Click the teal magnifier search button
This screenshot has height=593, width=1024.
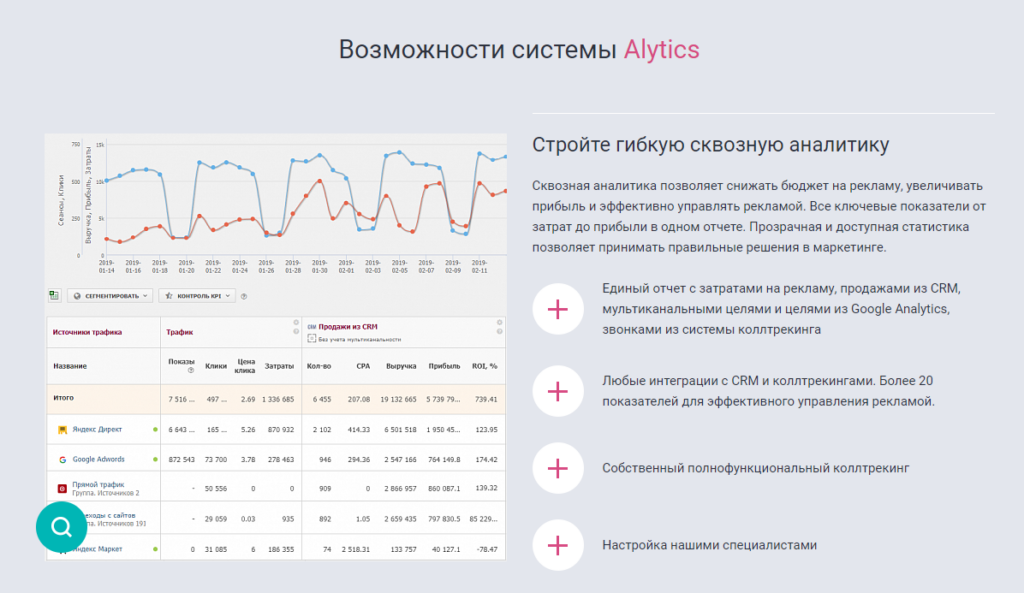point(62,527)
